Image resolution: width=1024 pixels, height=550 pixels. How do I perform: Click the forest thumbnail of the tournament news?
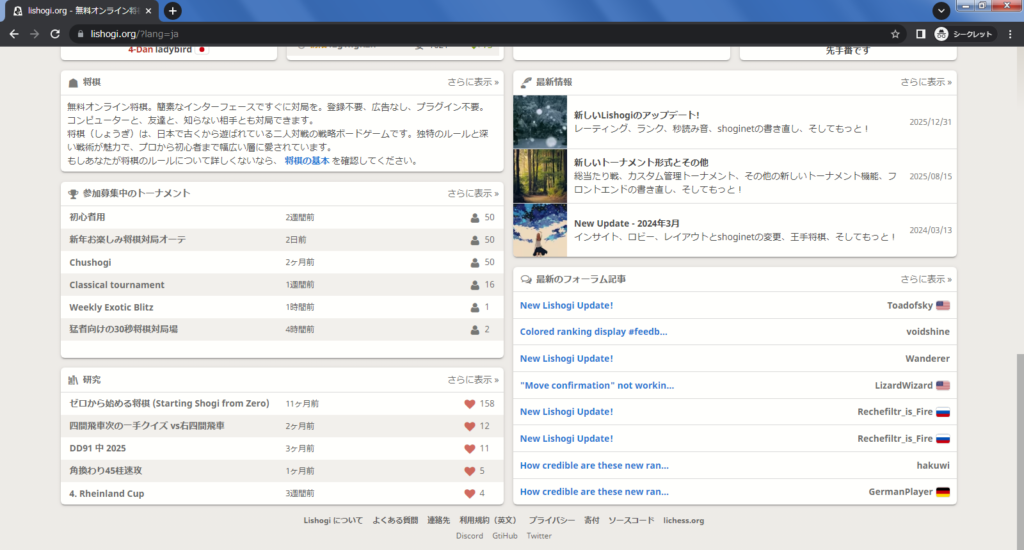pyautogui.click(x=540, y=176)
